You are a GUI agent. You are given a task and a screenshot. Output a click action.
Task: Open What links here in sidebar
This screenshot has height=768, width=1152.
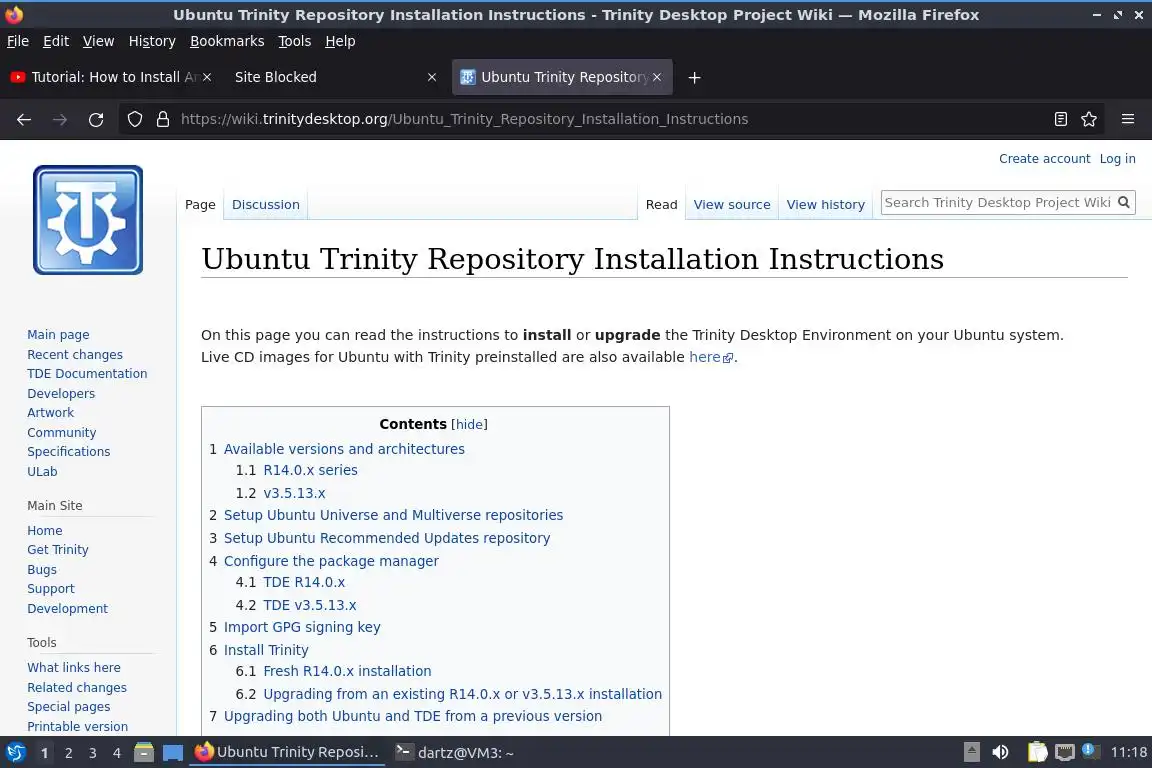click(x=73, y=667)
